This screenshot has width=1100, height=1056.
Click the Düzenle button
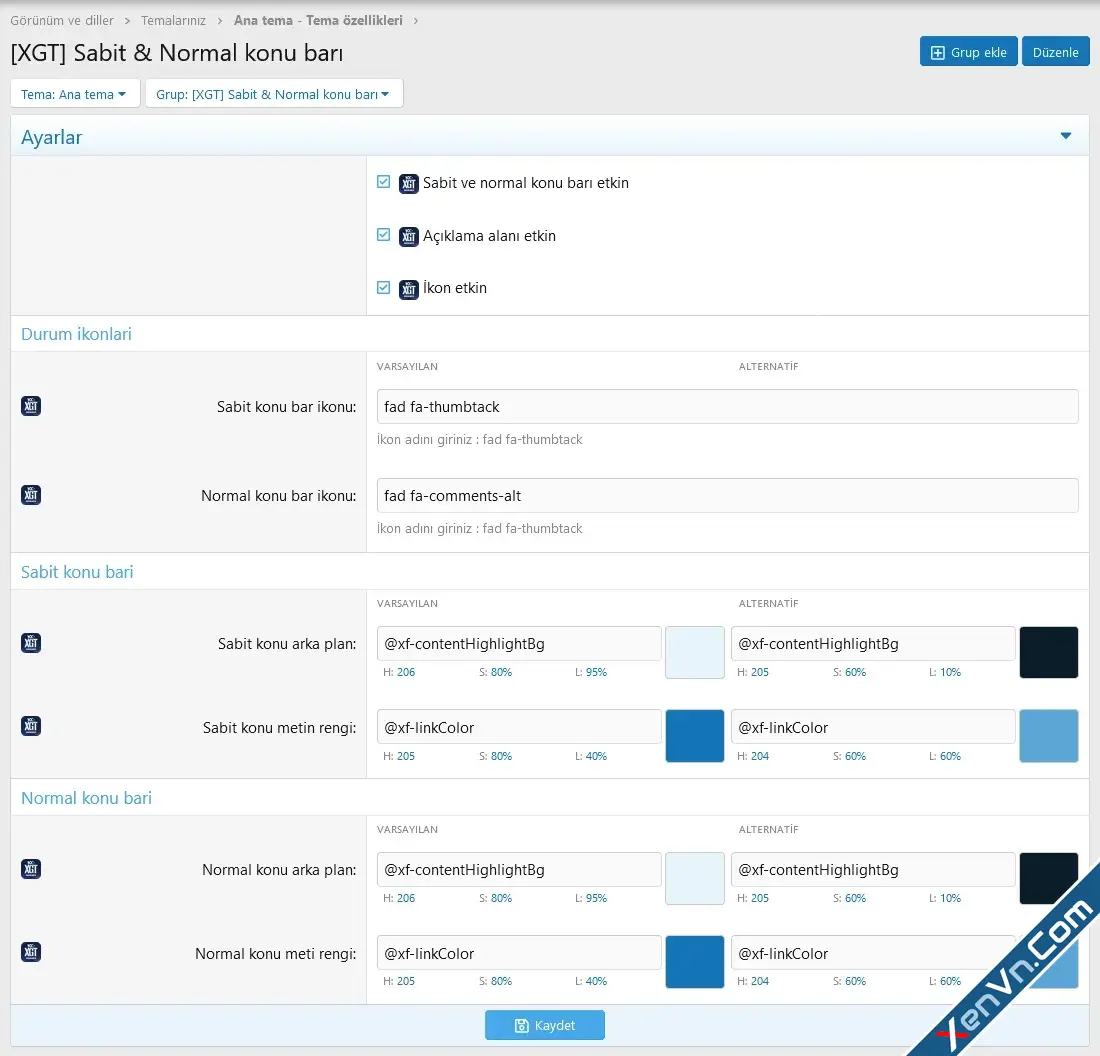[1055, 52]
